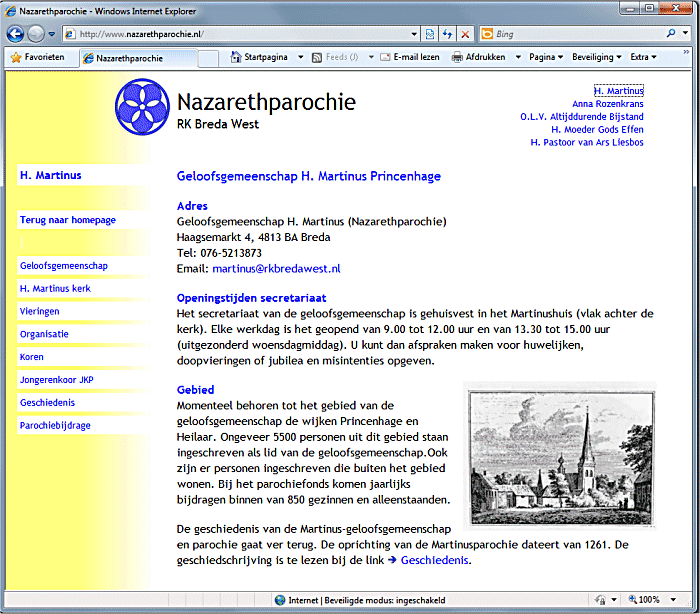Expand the Feeds dropdown arrow

(371, 57)
